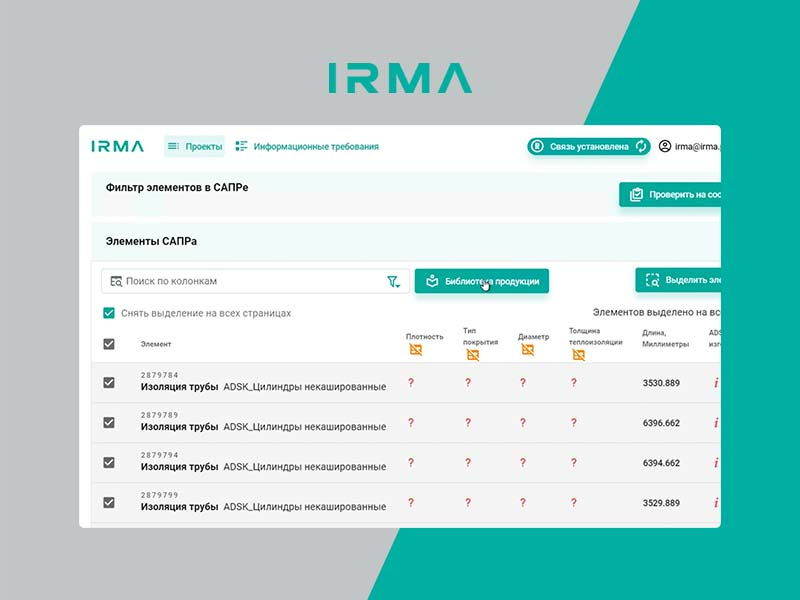Uncheck 'Снять выделение на всех страницах'

click(109, 313)
